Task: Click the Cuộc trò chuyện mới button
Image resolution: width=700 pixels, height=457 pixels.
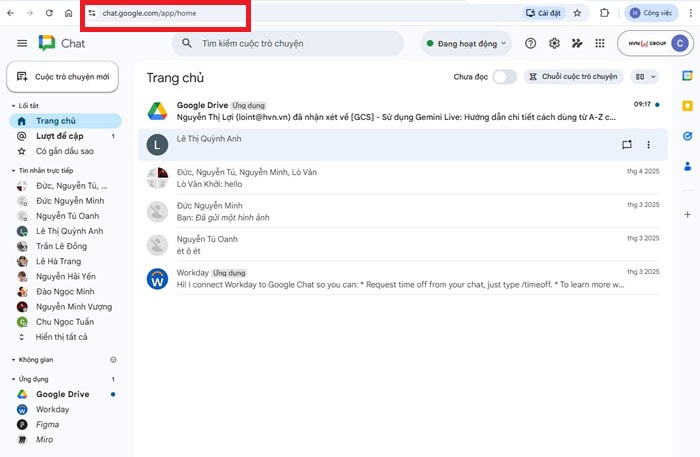Action: point(63,77)
